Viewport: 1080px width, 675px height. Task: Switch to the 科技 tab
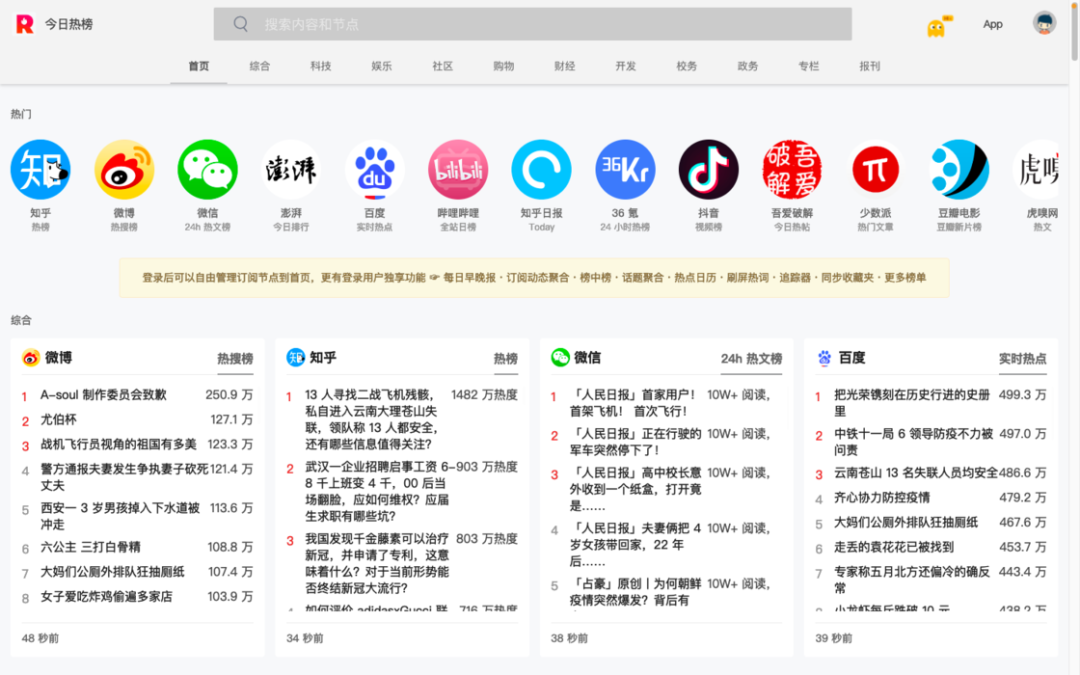tap(320, 66)
